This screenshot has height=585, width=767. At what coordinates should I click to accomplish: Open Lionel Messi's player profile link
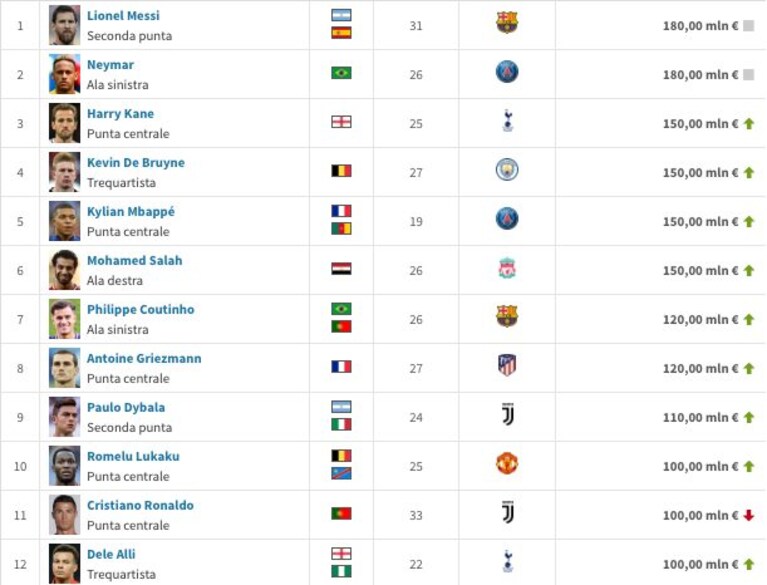click(123, 16)
